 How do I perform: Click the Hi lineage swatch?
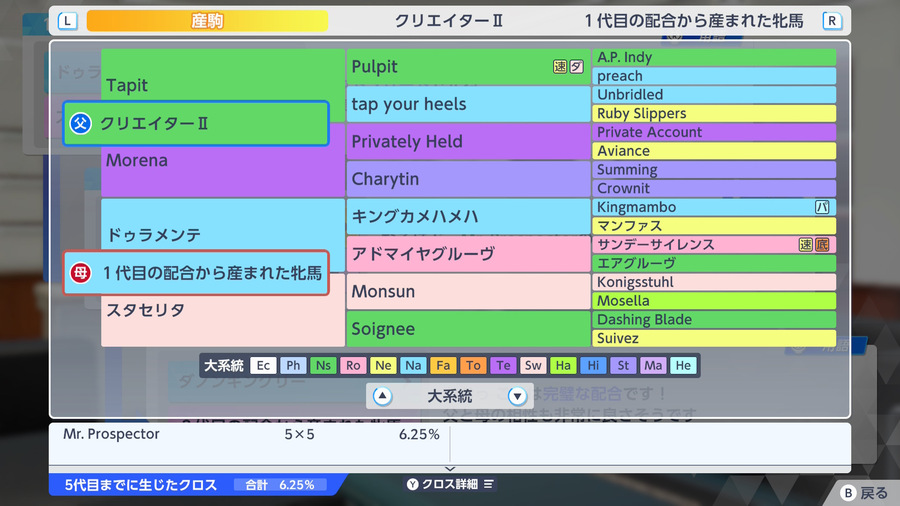[x=593, y=365]
